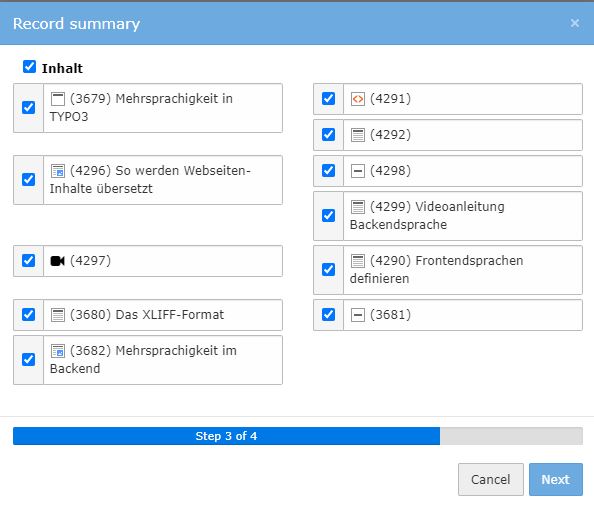
Task: Close the Record summary dialog
Action: 575,23
